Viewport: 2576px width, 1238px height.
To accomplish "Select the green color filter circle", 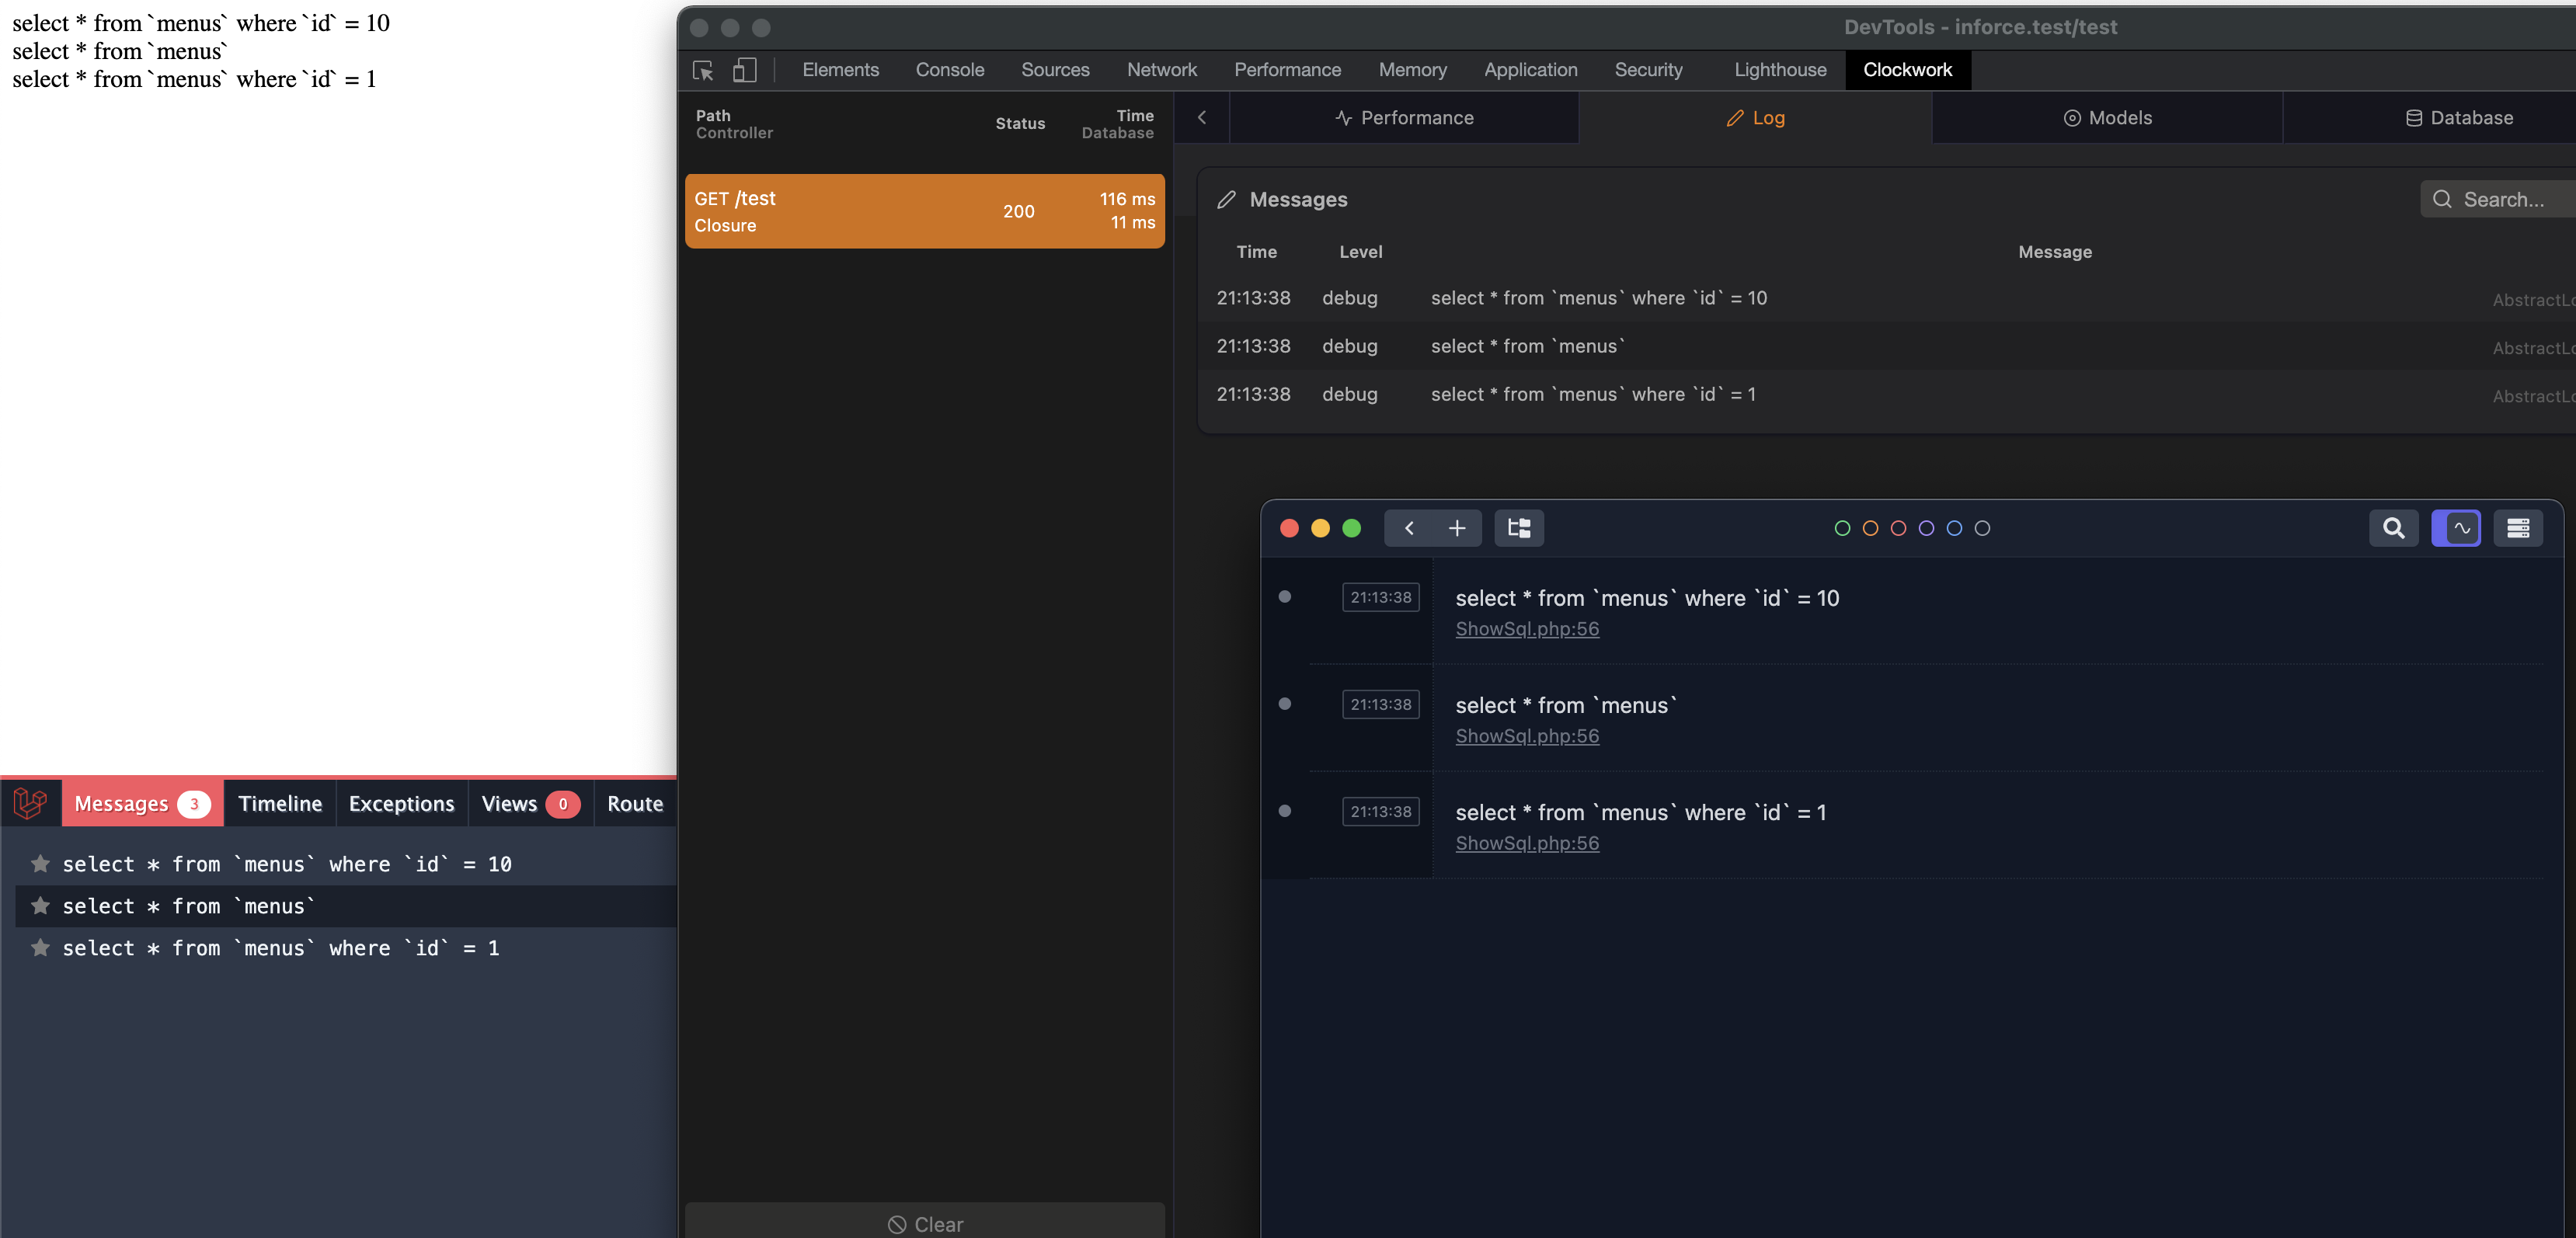I will [1842, 528].
